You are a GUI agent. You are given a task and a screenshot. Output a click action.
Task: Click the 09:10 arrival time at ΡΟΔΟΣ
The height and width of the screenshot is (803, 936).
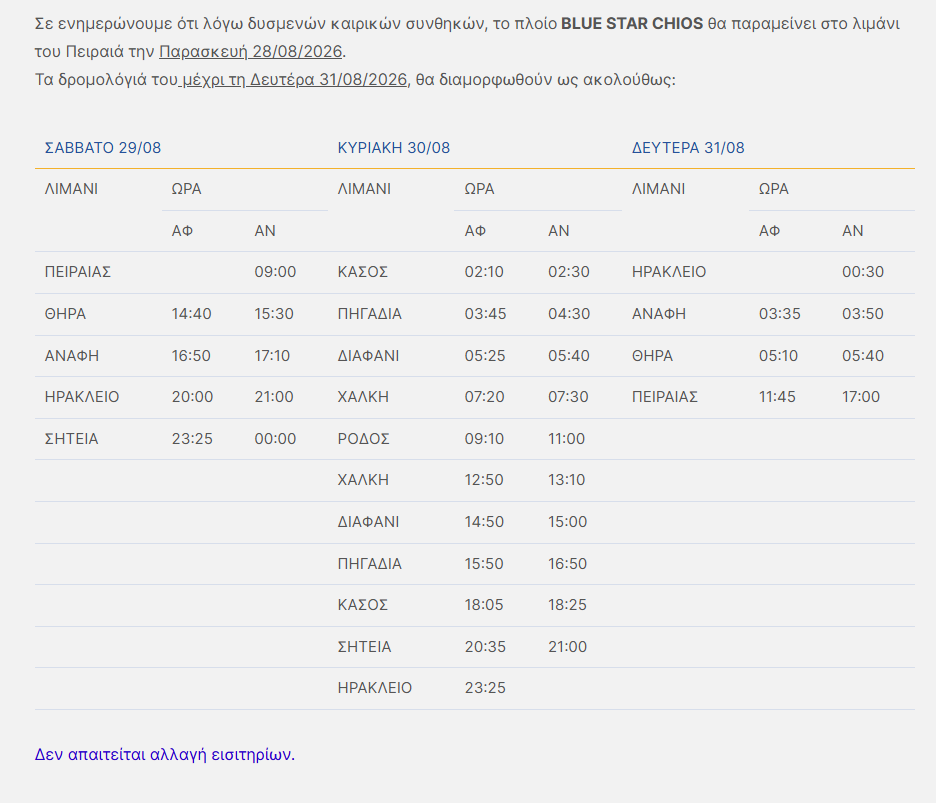tap(484, 439)
